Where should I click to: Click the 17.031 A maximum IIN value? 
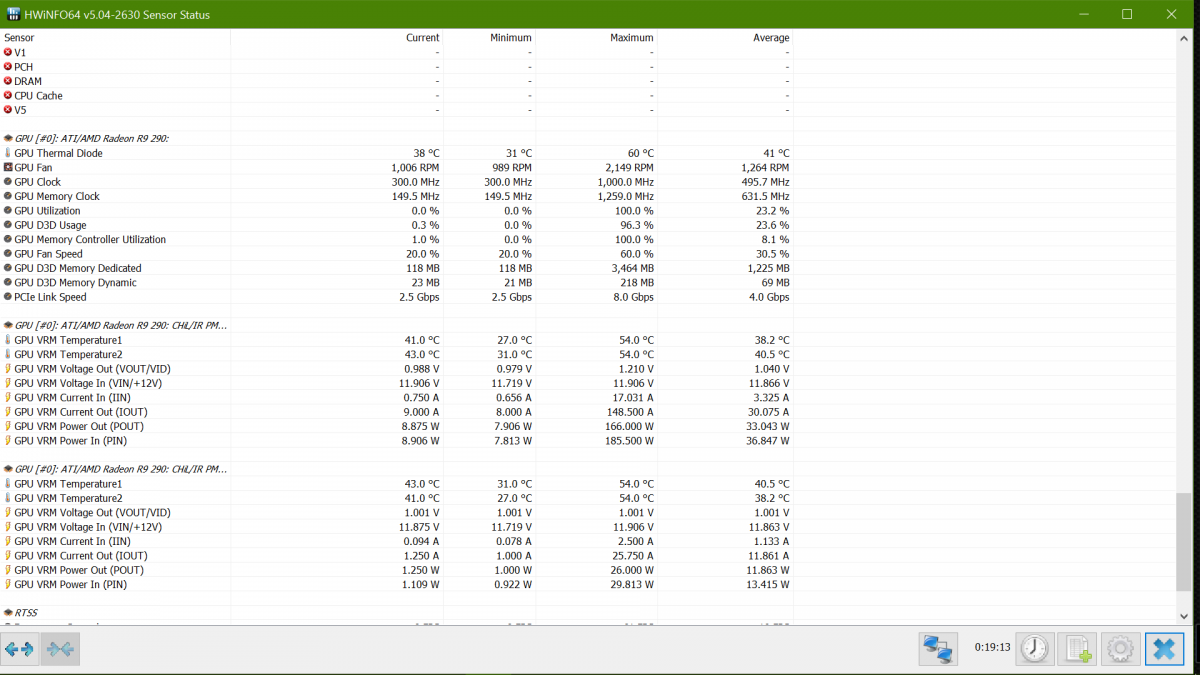point(633,398)
